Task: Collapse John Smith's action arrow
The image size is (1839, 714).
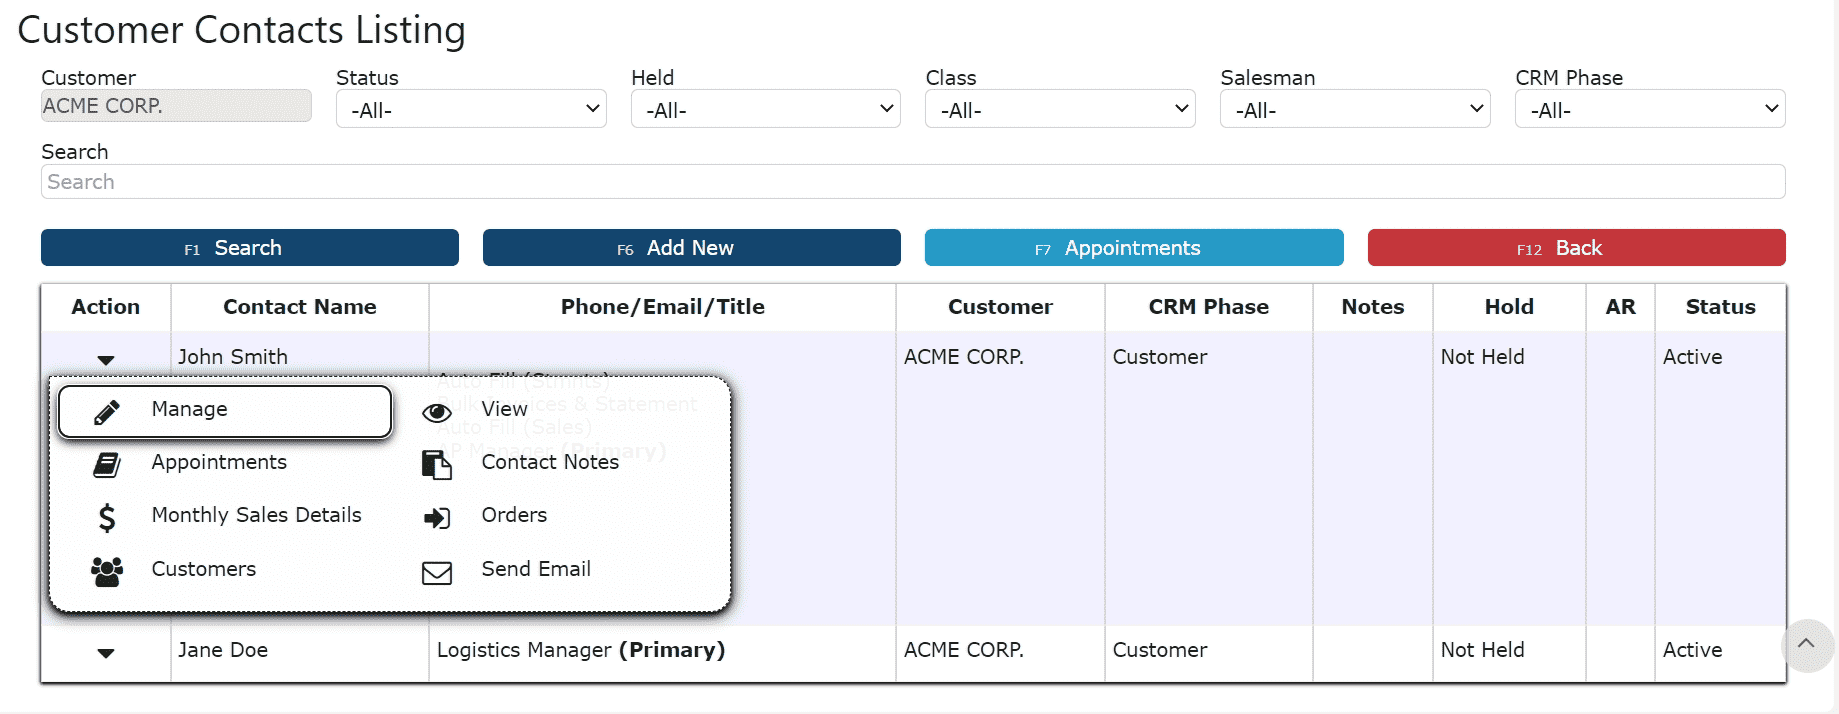Action: click(x=106, y=360)
